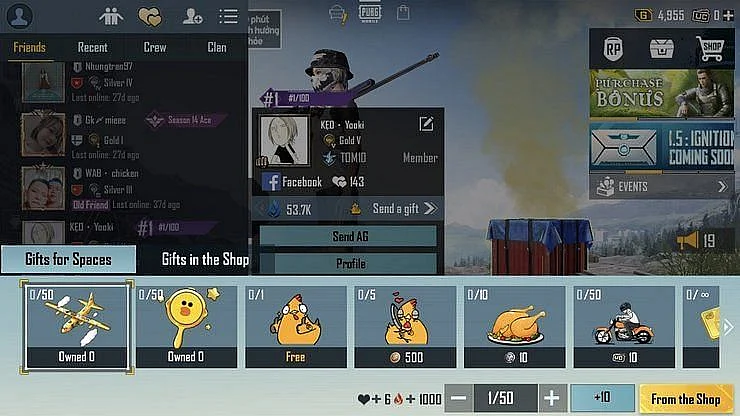Switch to Gifts in the Shop tab
Screen dimensions: 740x416
[x=205, y=259]
